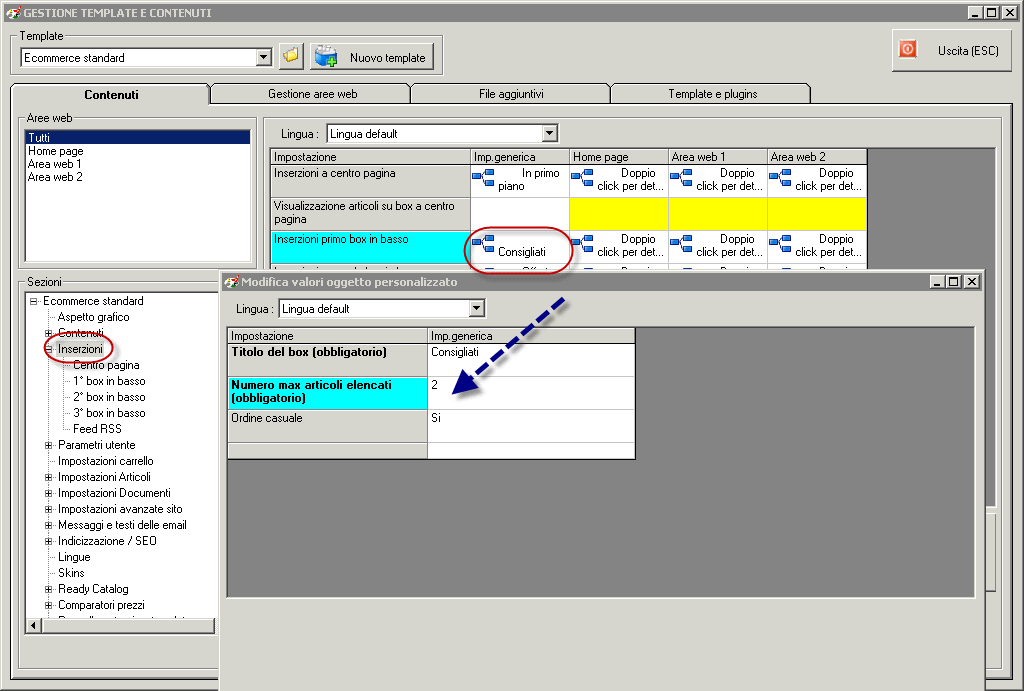Click yellow cell under Area web 1 column

tap(718, 214)
